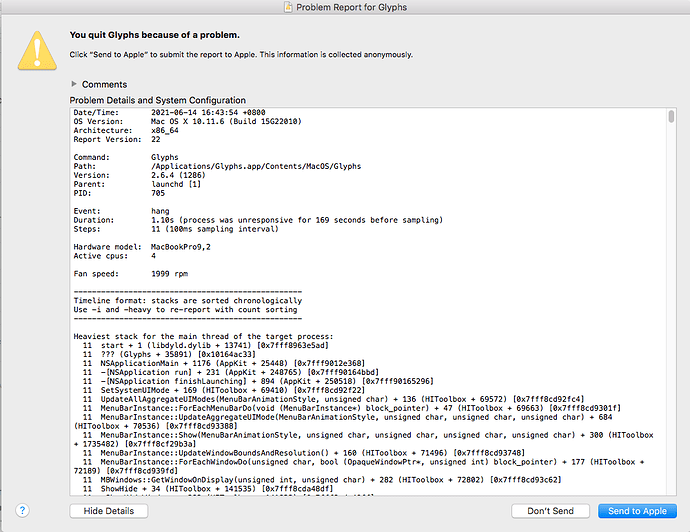Click the 'You quit Glyphs because of a problem' heading
Screen dimensions: 690x532
[x=154, y=35]
